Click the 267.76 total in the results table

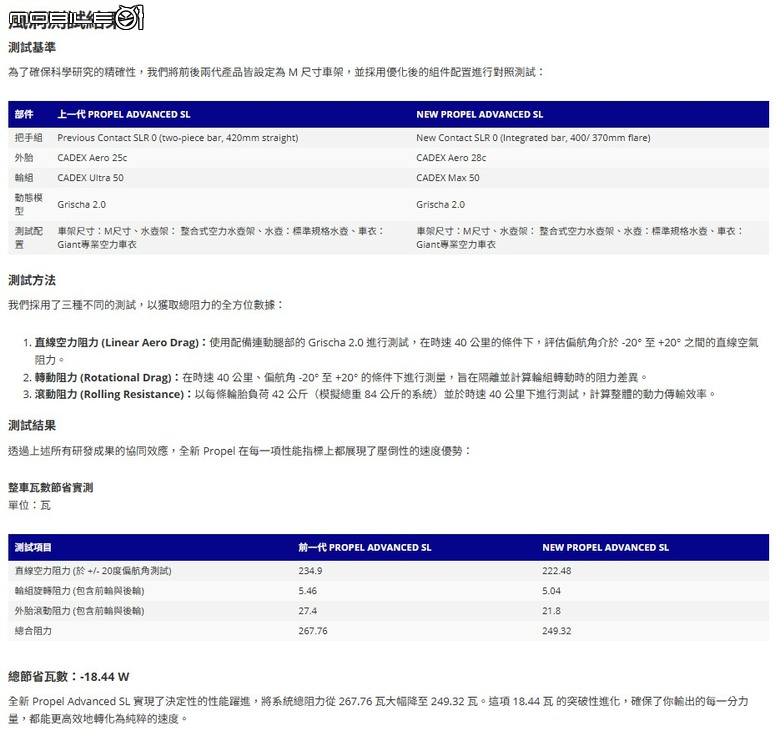pyautogui.click(x=313, y=630)
